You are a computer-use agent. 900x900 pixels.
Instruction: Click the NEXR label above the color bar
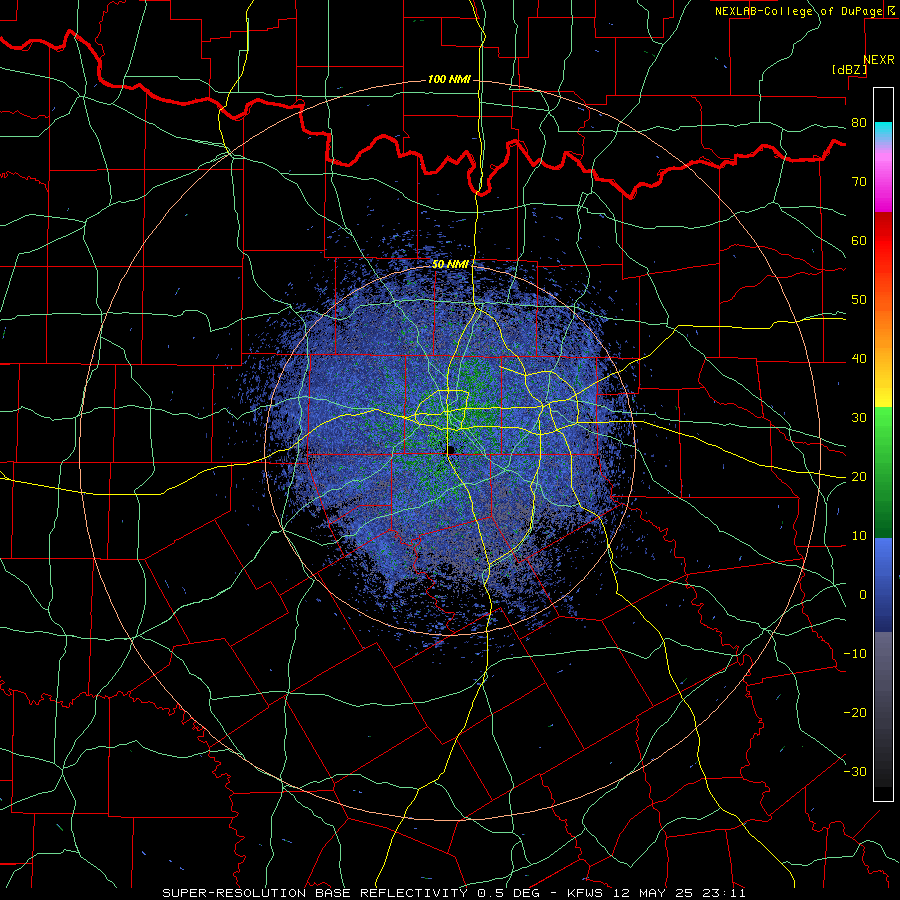pos(879,60)
